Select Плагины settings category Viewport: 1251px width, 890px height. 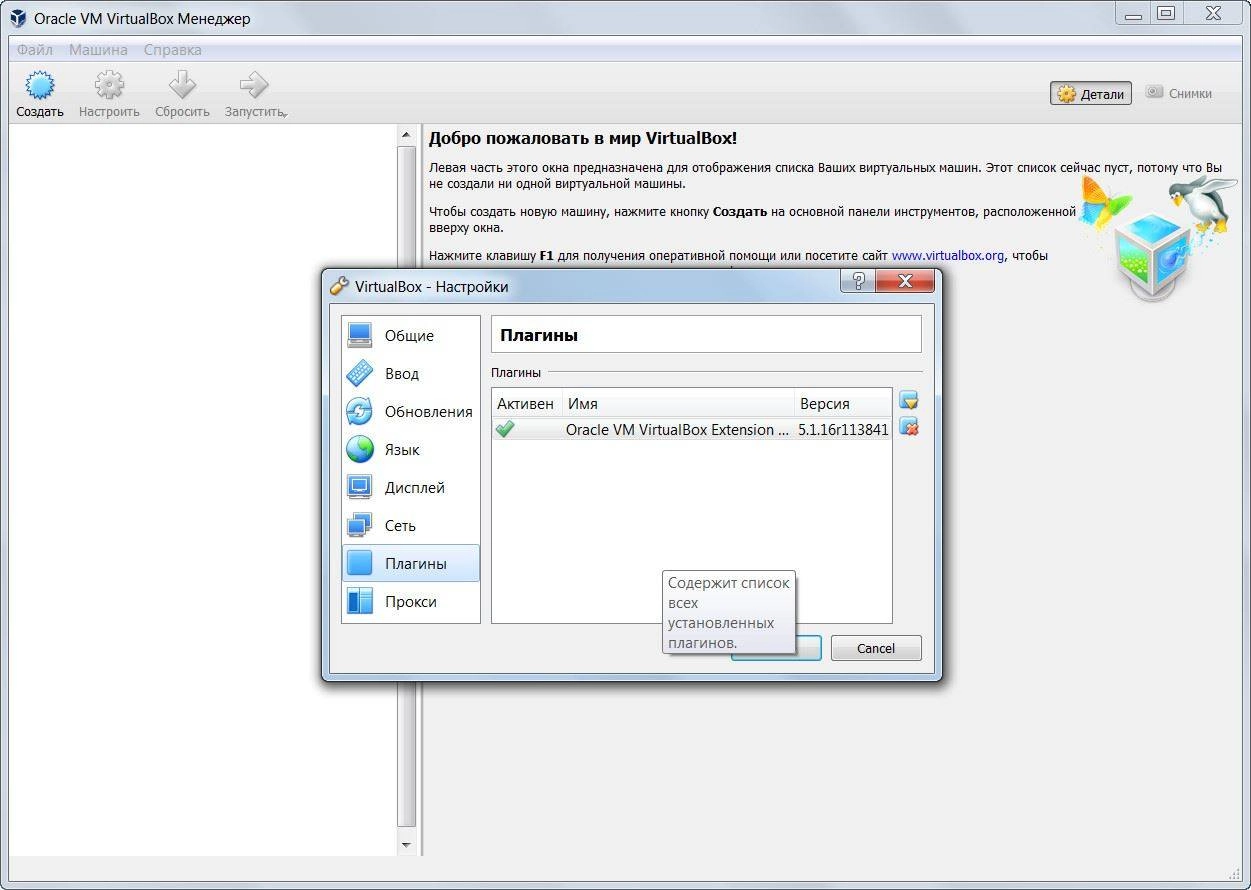click(411, 563)
